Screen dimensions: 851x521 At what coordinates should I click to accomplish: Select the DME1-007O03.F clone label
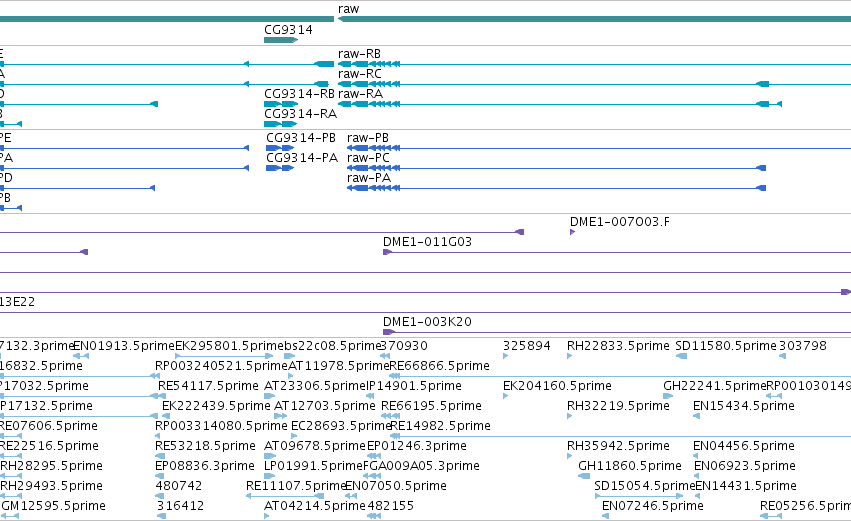620,222
